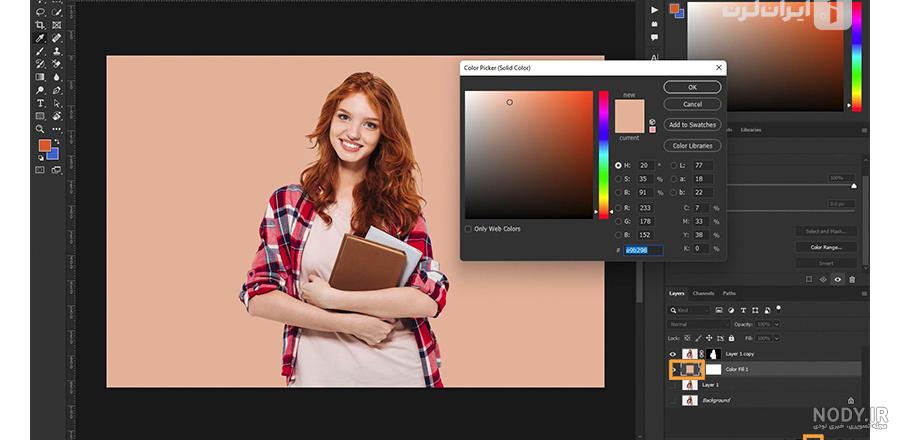Filter layers by type (T) icon
Viewport: 900px width, 440px height.
(743, 310)
